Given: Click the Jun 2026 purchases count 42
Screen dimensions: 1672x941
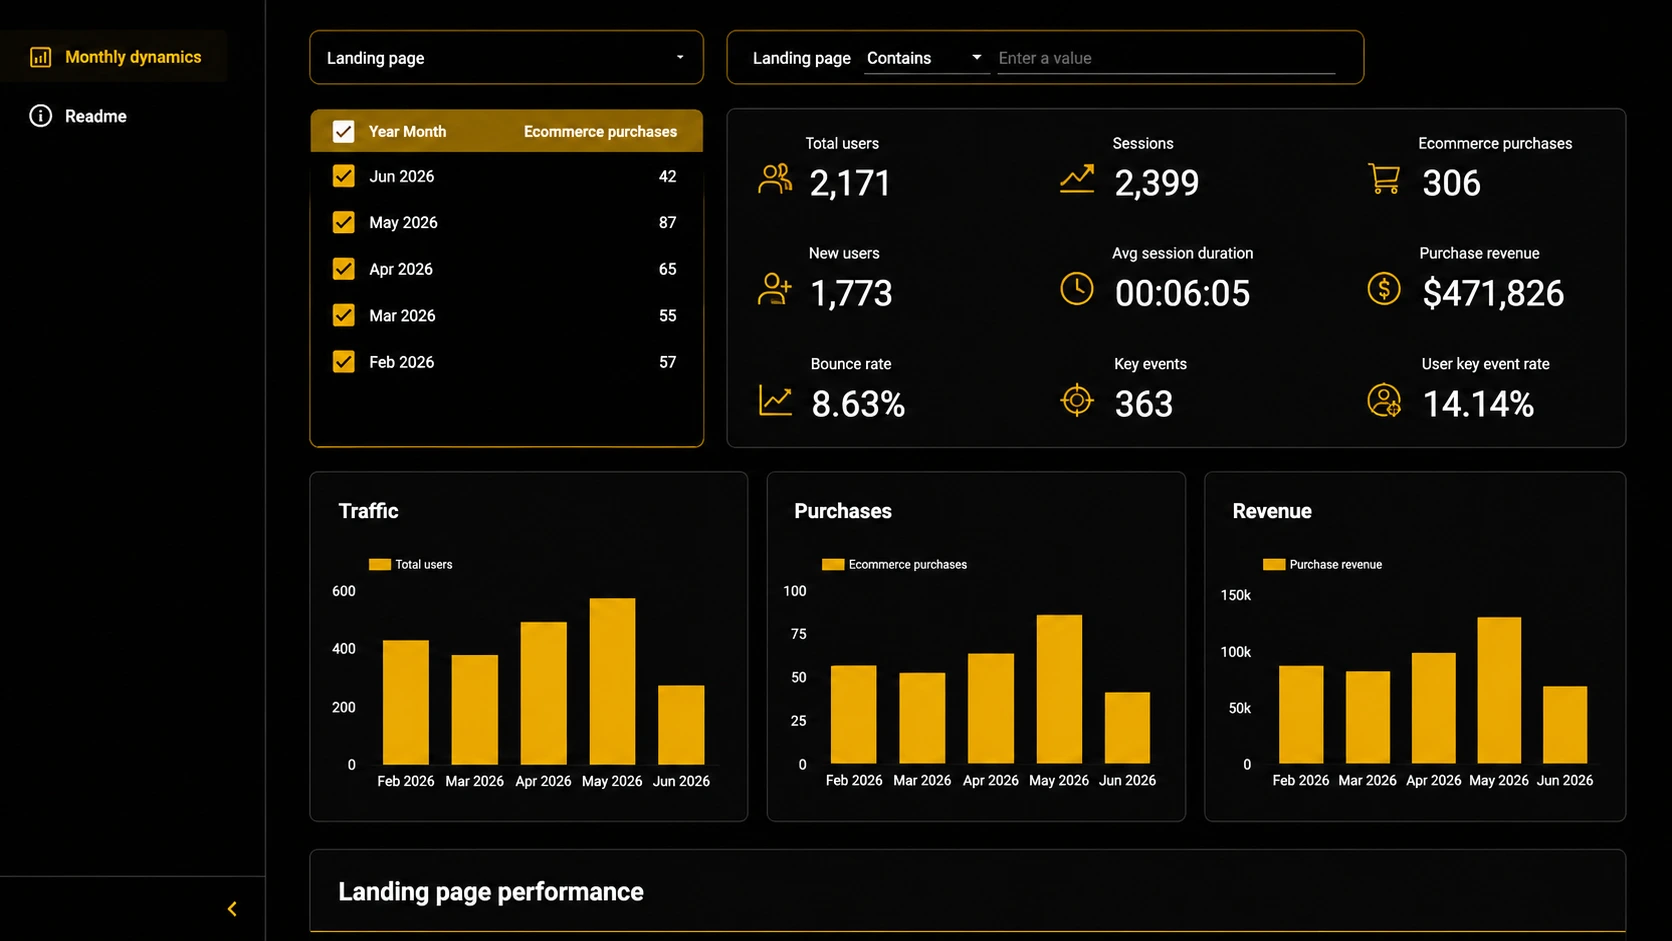Looking at the screenshot, I should pos(667,176).
